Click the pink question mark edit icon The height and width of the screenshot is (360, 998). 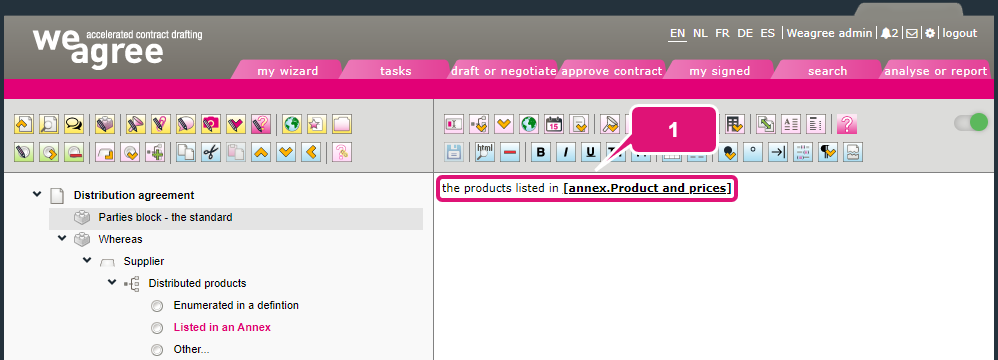click(x=261, y=124)
